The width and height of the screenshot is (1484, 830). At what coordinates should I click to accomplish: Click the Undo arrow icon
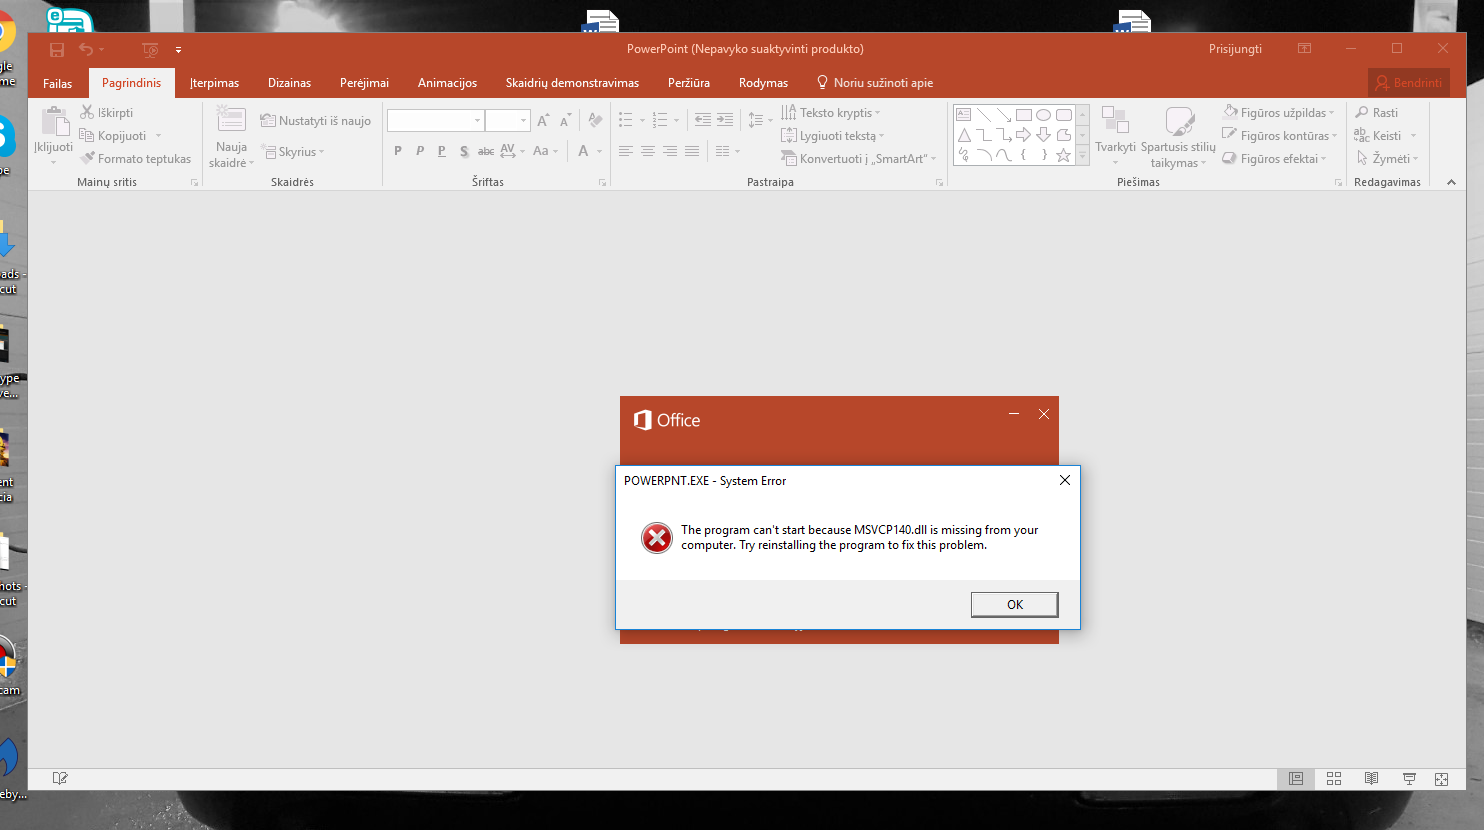(86, 49)
